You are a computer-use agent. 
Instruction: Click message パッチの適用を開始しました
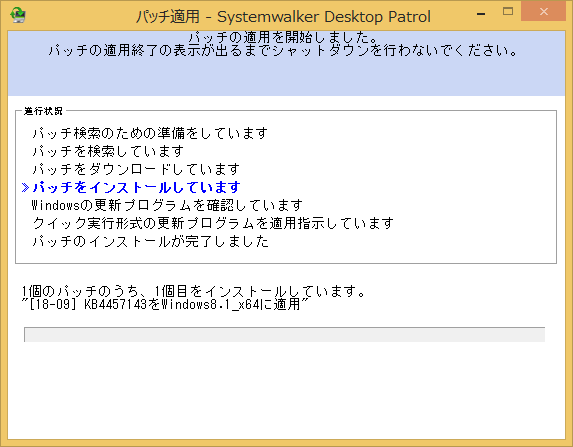click(283, 37)
